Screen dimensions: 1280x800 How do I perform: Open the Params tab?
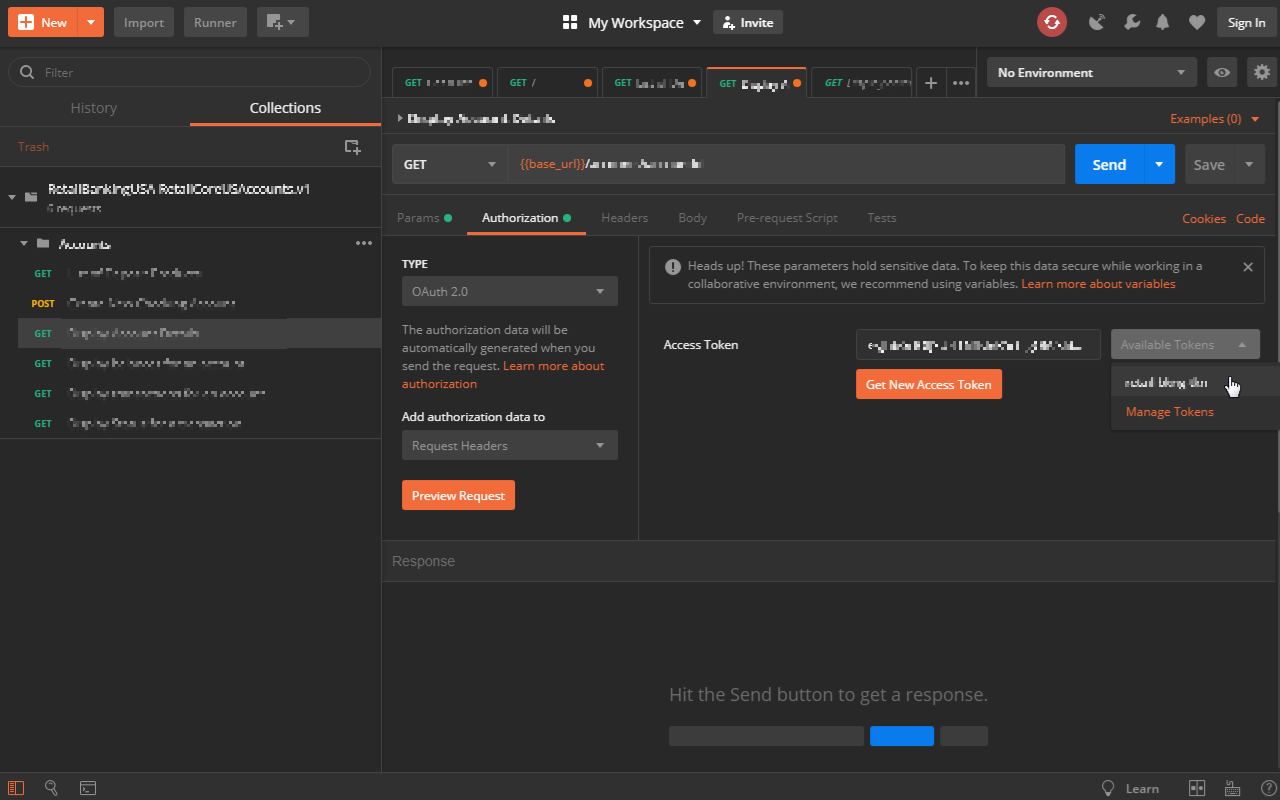[424, 217]
